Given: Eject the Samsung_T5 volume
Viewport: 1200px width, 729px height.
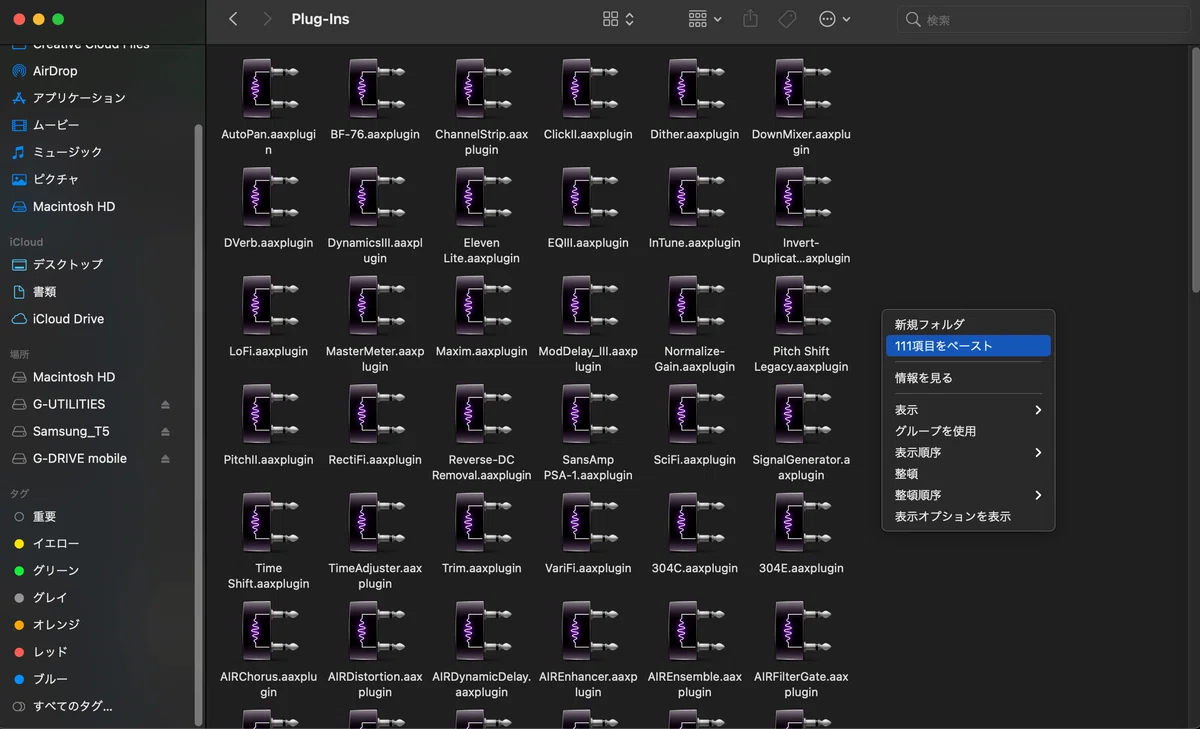Looking at the screenshot, I should point(165,431).
